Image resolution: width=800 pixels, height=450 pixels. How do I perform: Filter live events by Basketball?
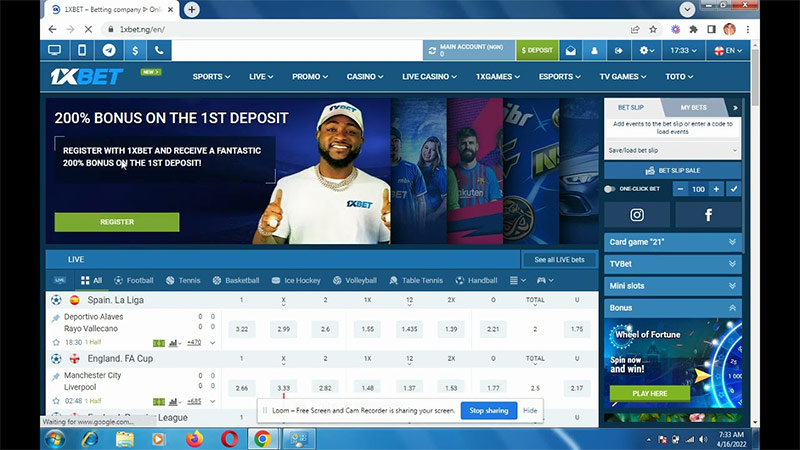[x=236, y=280]
